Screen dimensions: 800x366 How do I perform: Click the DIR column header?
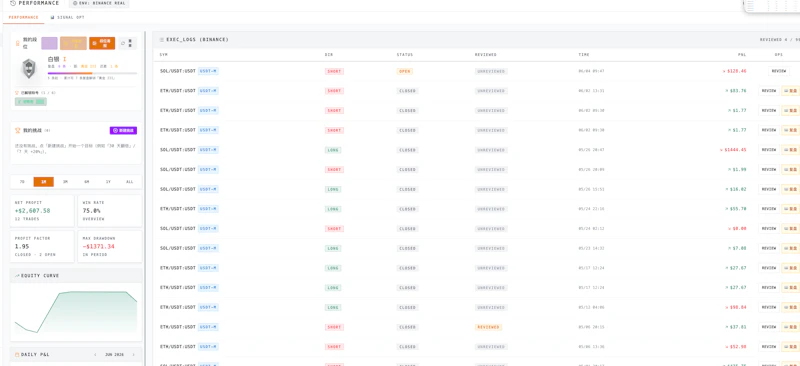[x=329, y=55]
